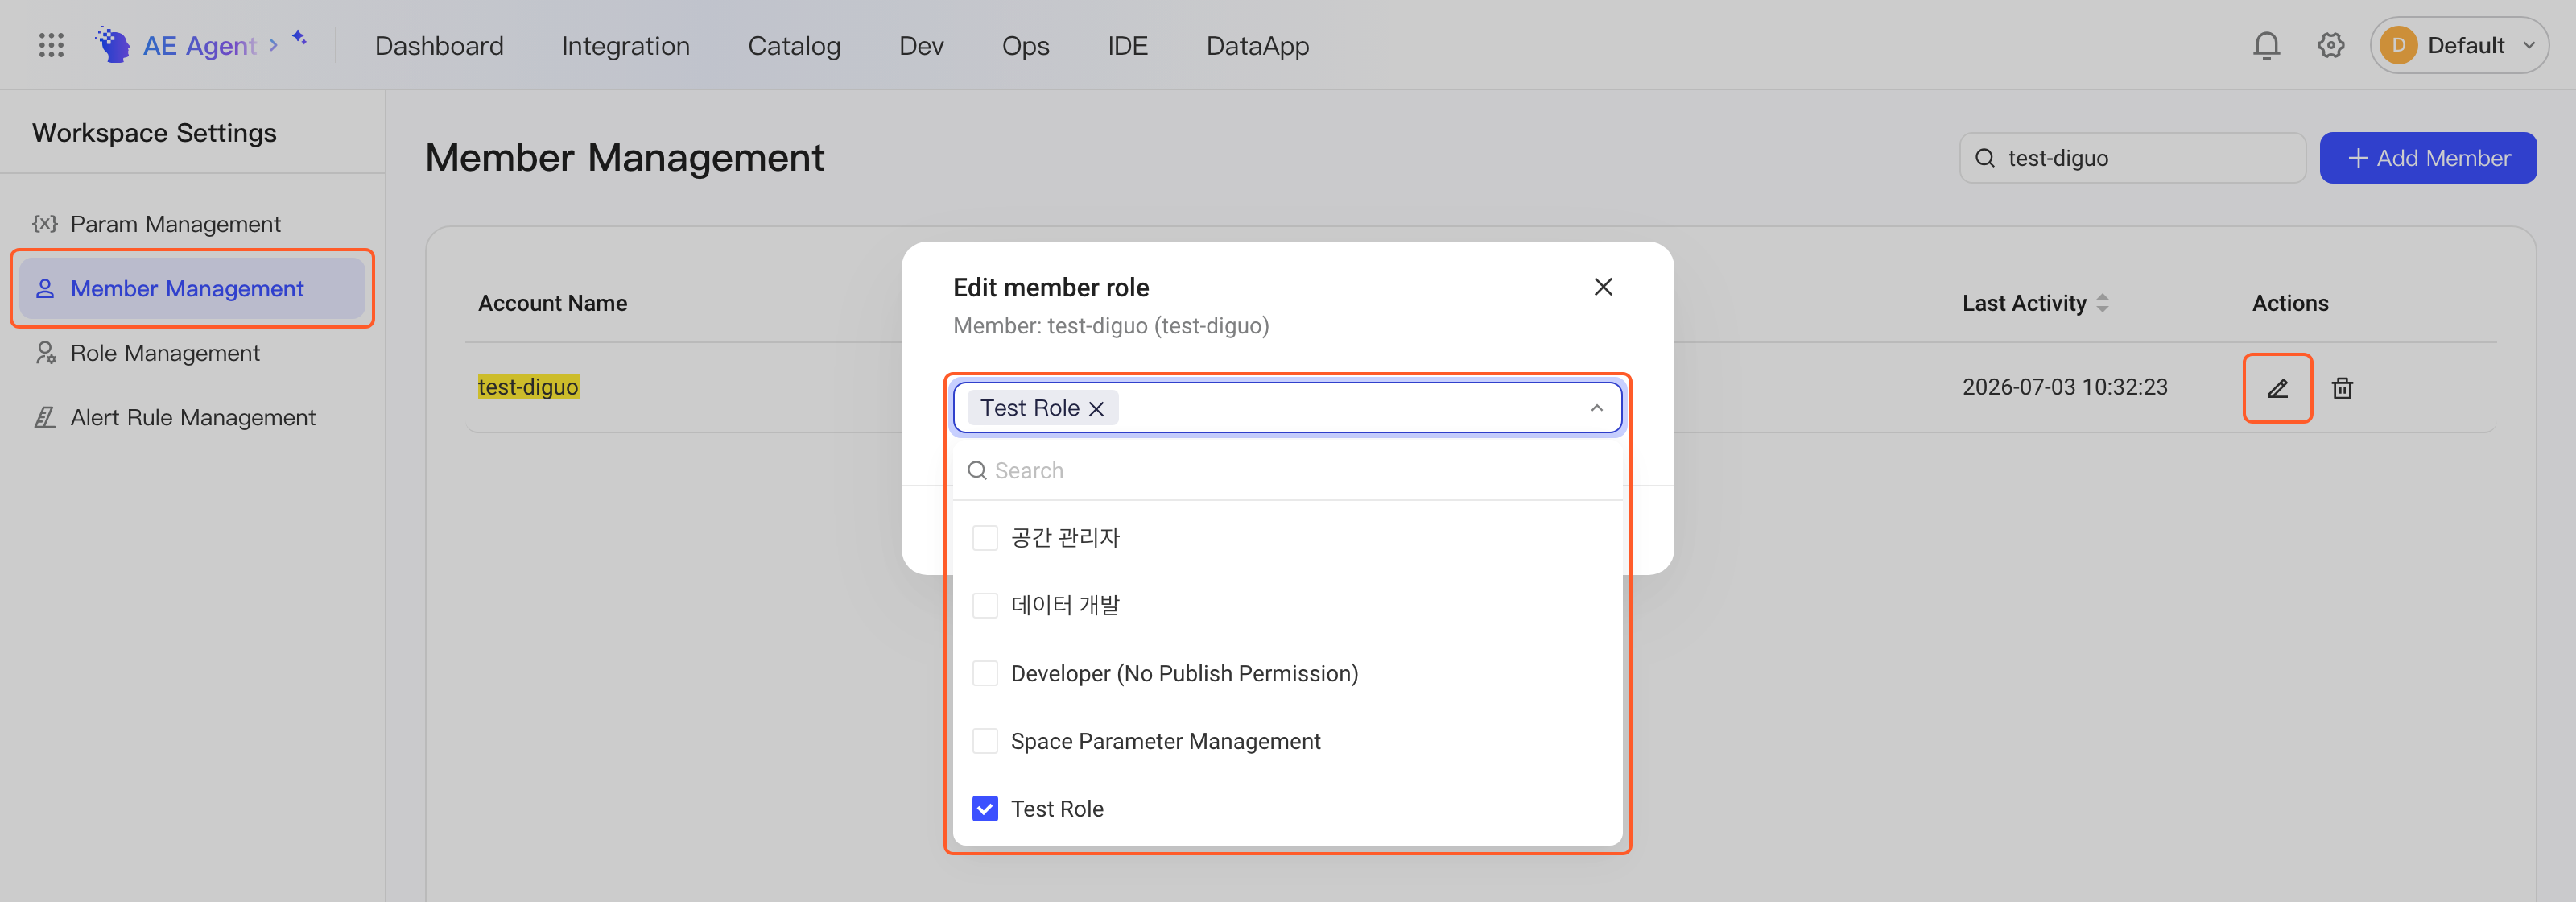Screen dimensions: 2576x902
Task: Click the 2026-07-03 10:32:23 last activity value
Action: [2064, 387]
